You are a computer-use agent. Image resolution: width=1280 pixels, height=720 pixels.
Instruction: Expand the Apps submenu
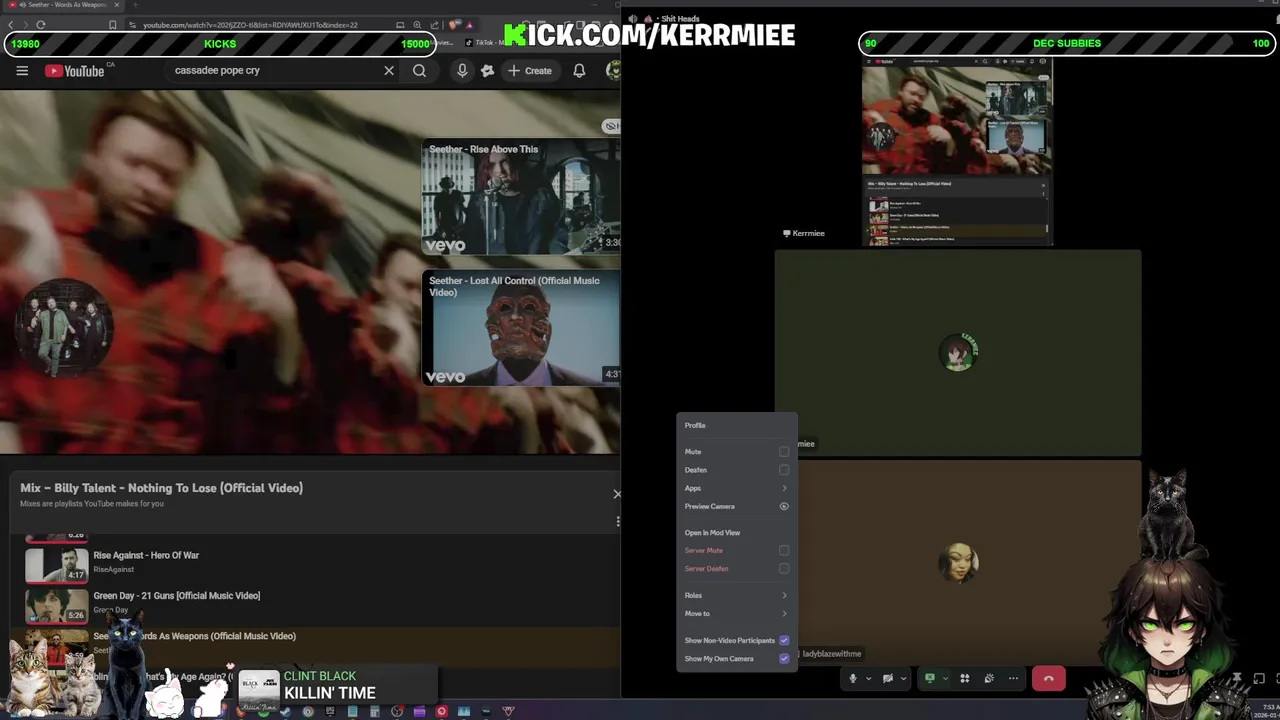point(737,488)
